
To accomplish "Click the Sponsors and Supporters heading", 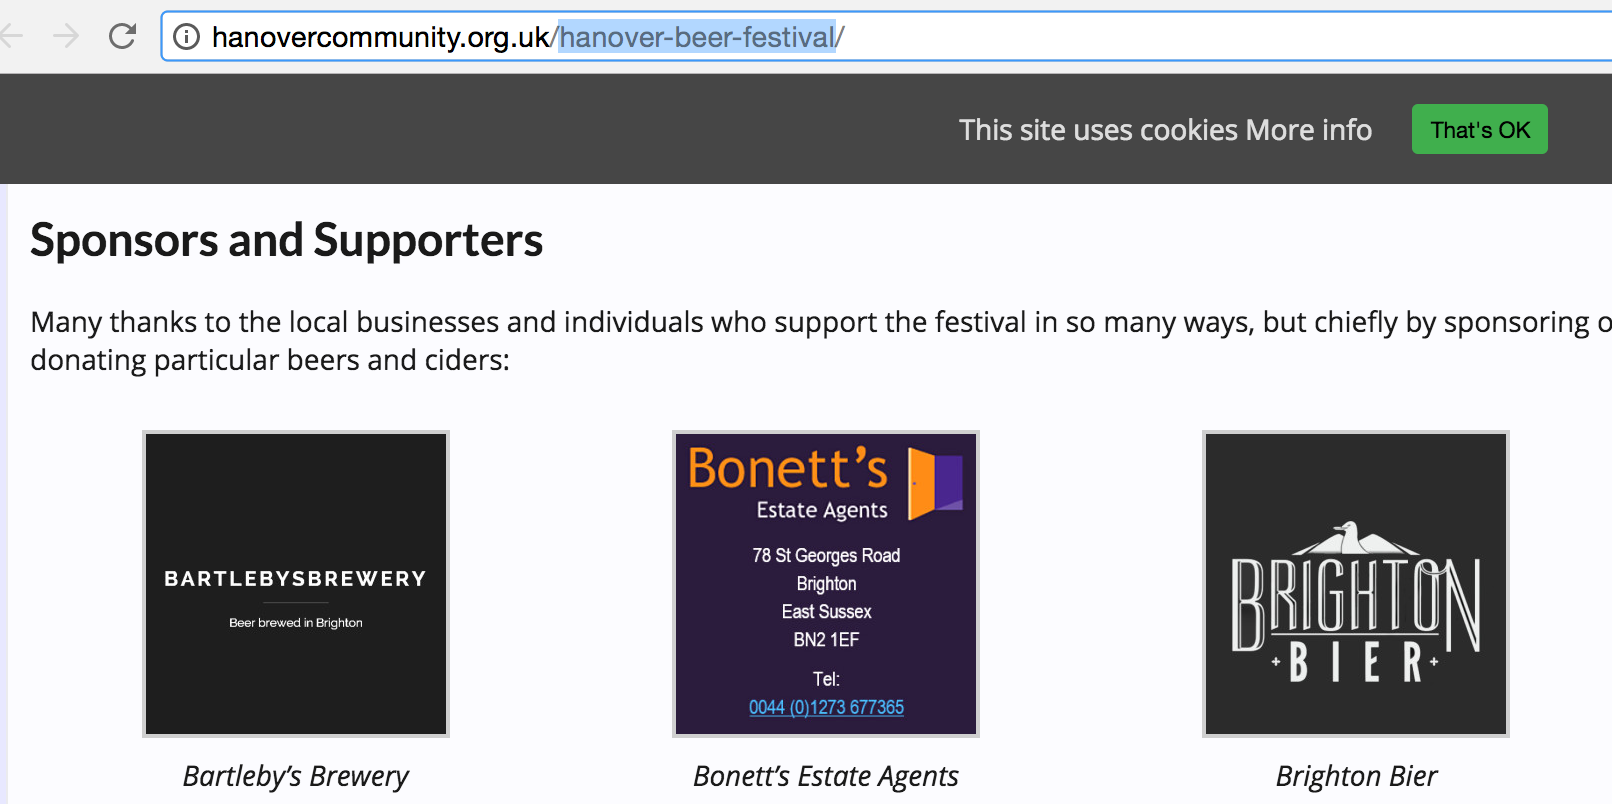I will pos(286,240).
